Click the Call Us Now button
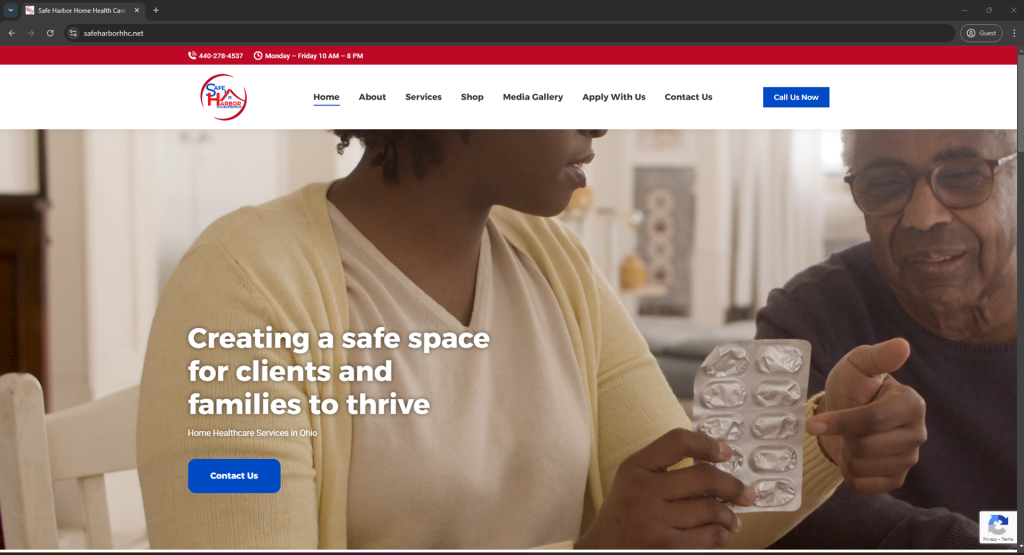This screenshot has height=555, width=1024. [796, 97]
